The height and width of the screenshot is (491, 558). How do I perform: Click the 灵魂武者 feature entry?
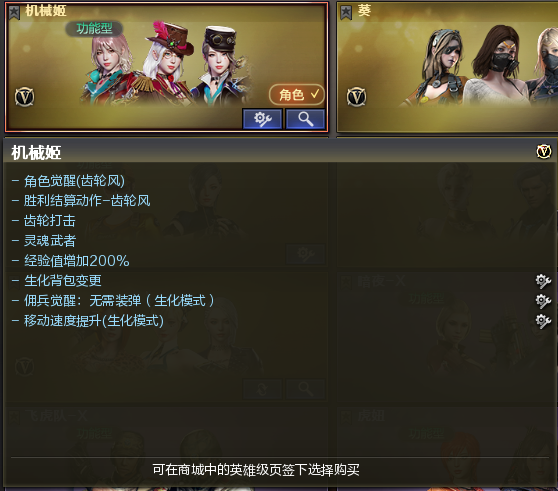coord(49,241)
